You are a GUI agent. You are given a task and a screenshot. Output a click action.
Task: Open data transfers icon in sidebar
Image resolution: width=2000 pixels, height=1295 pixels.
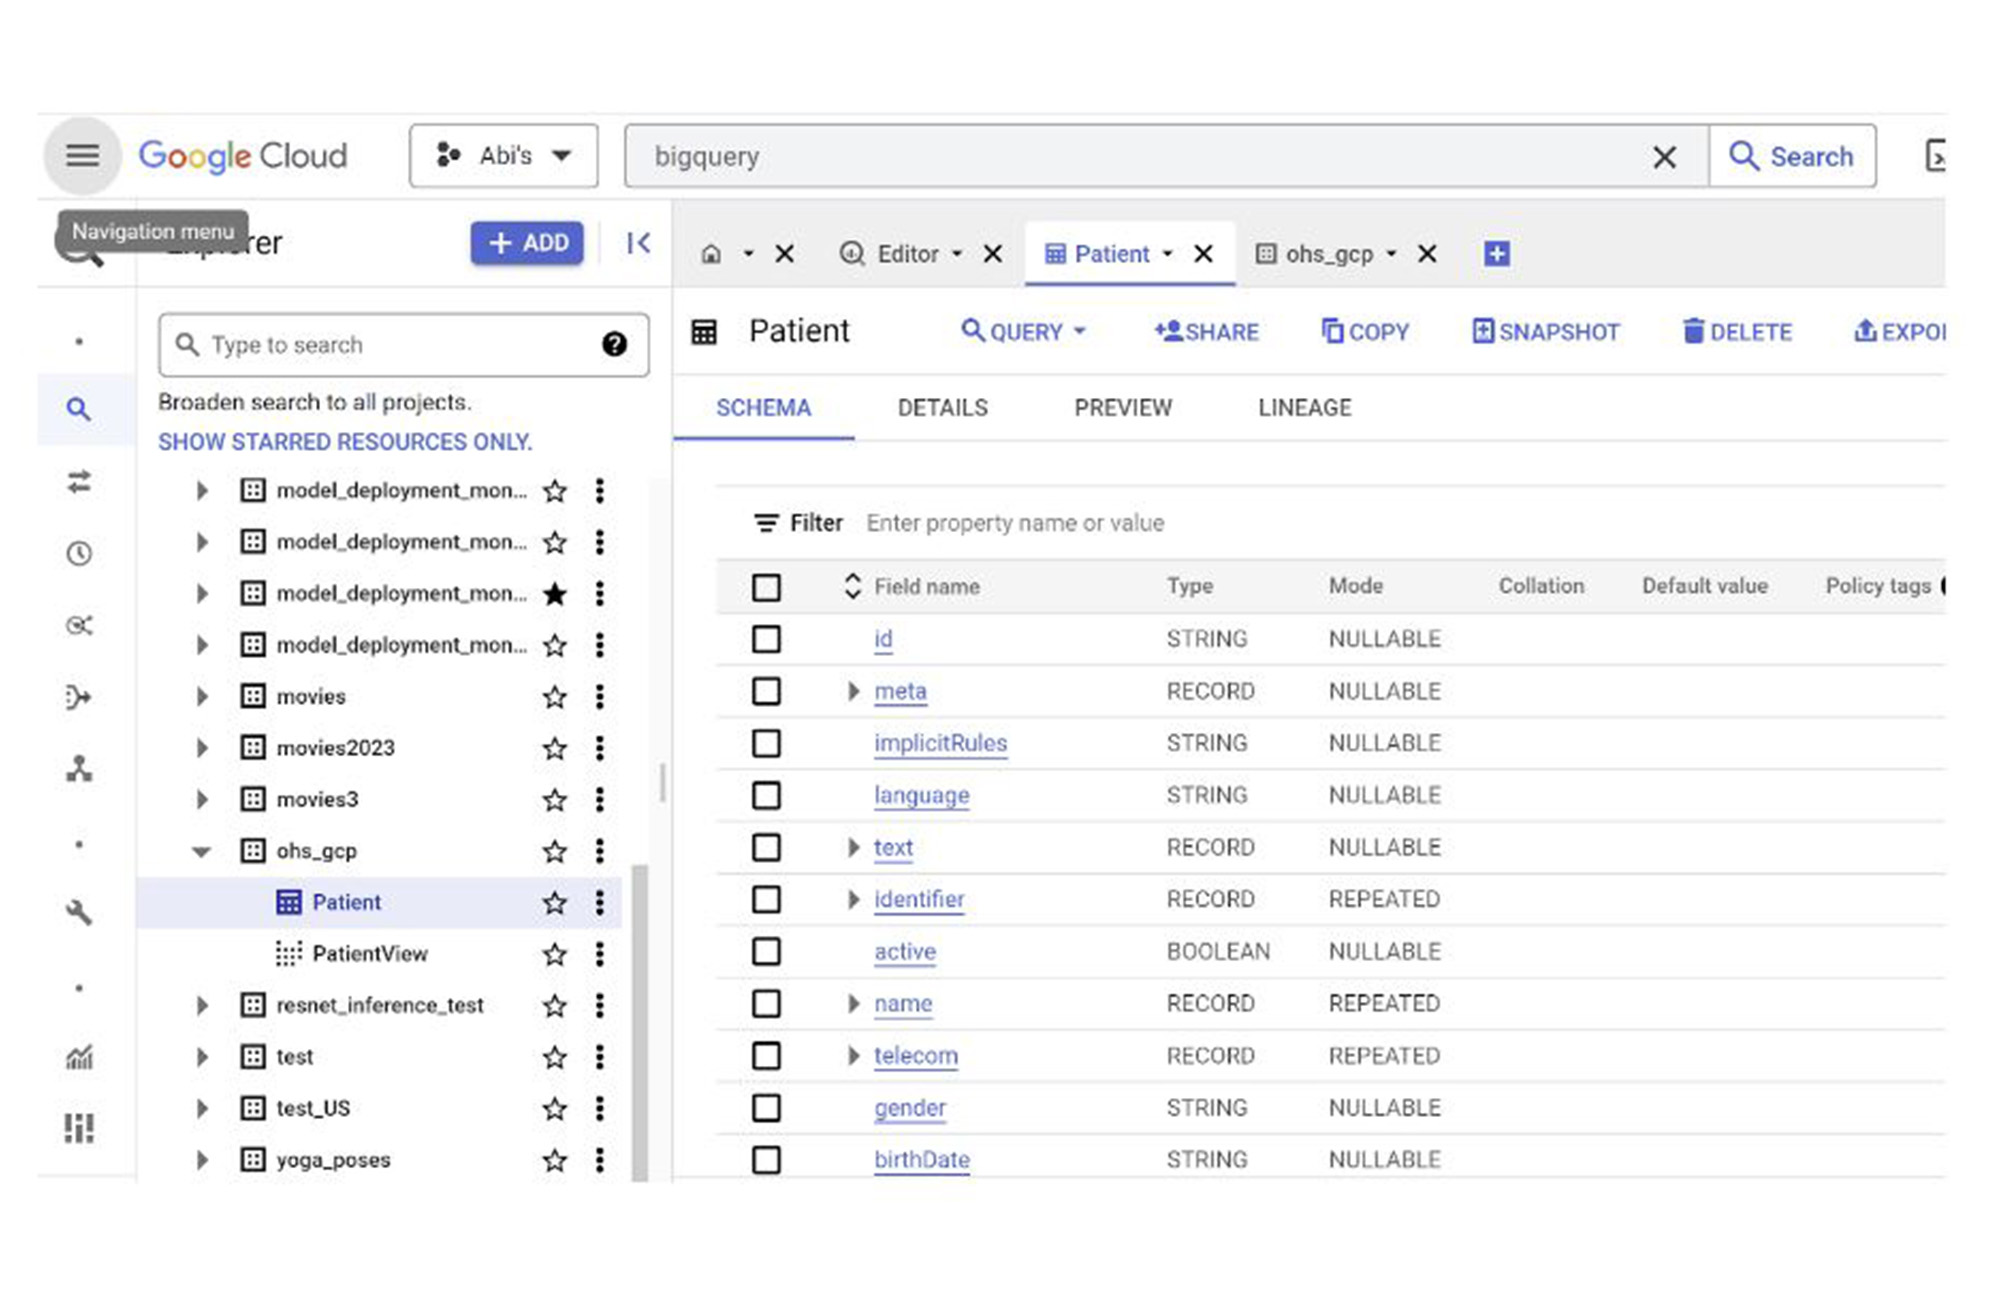[x=79, y=482]
